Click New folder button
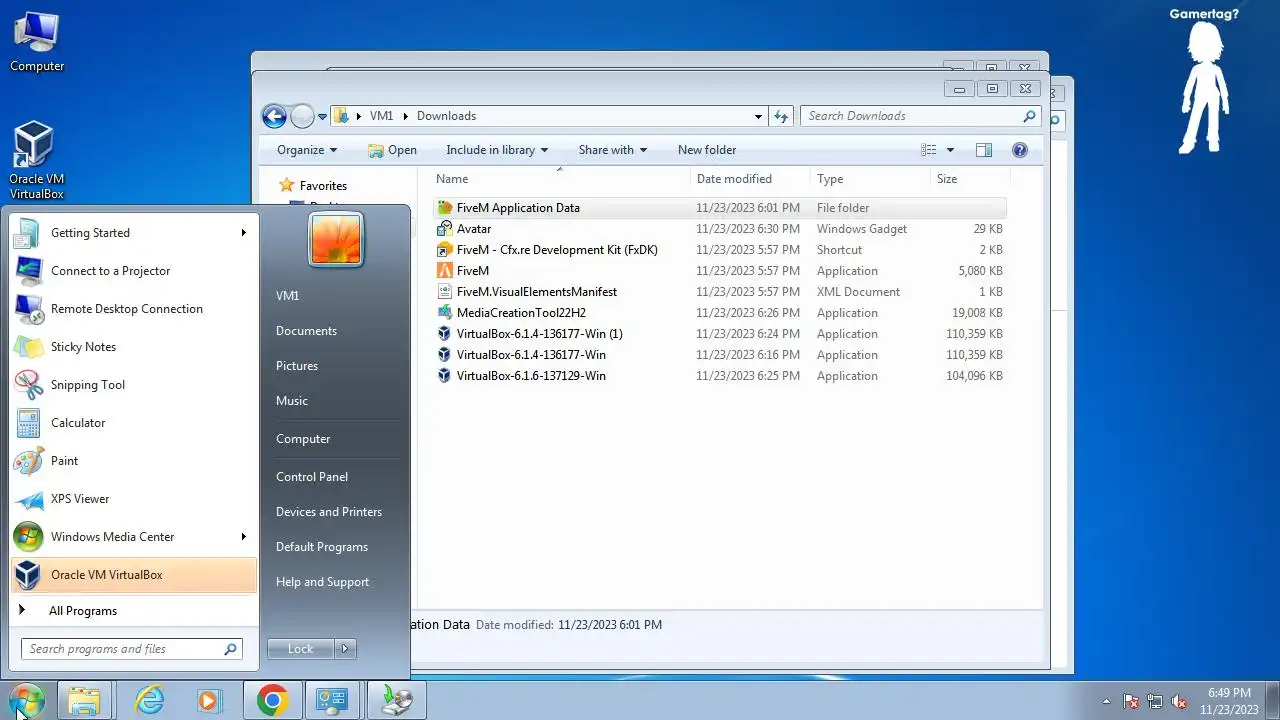This screenshot has height=720, width=1280. 707,150
